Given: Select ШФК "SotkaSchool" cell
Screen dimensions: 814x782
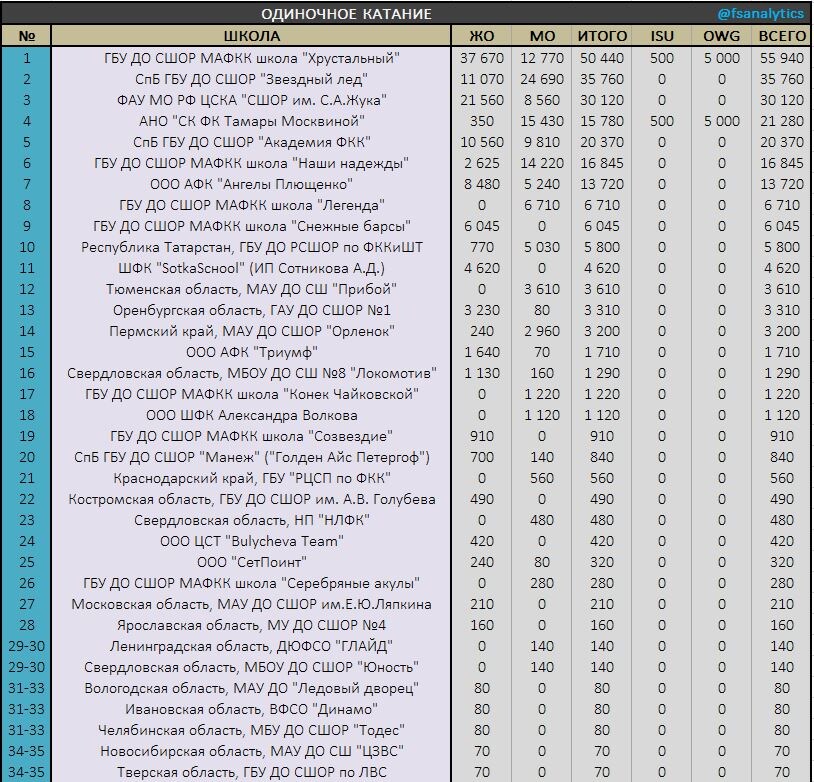Looking at the screenshot, I should (x=251, y=268).
